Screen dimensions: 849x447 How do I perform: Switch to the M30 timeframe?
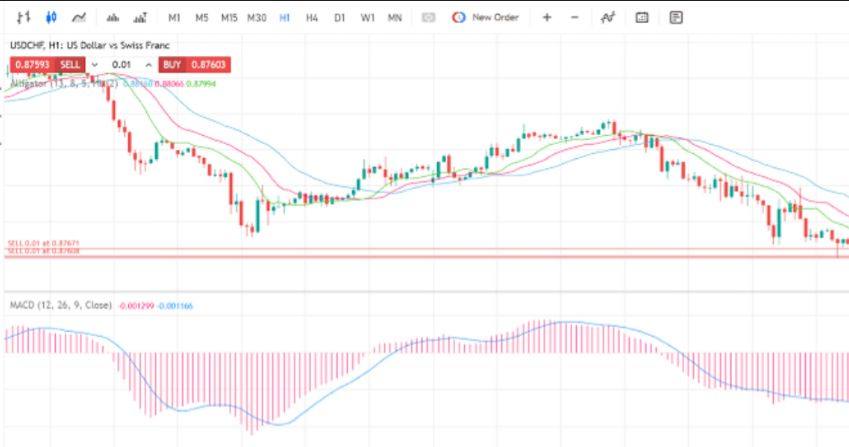point(257,18)
